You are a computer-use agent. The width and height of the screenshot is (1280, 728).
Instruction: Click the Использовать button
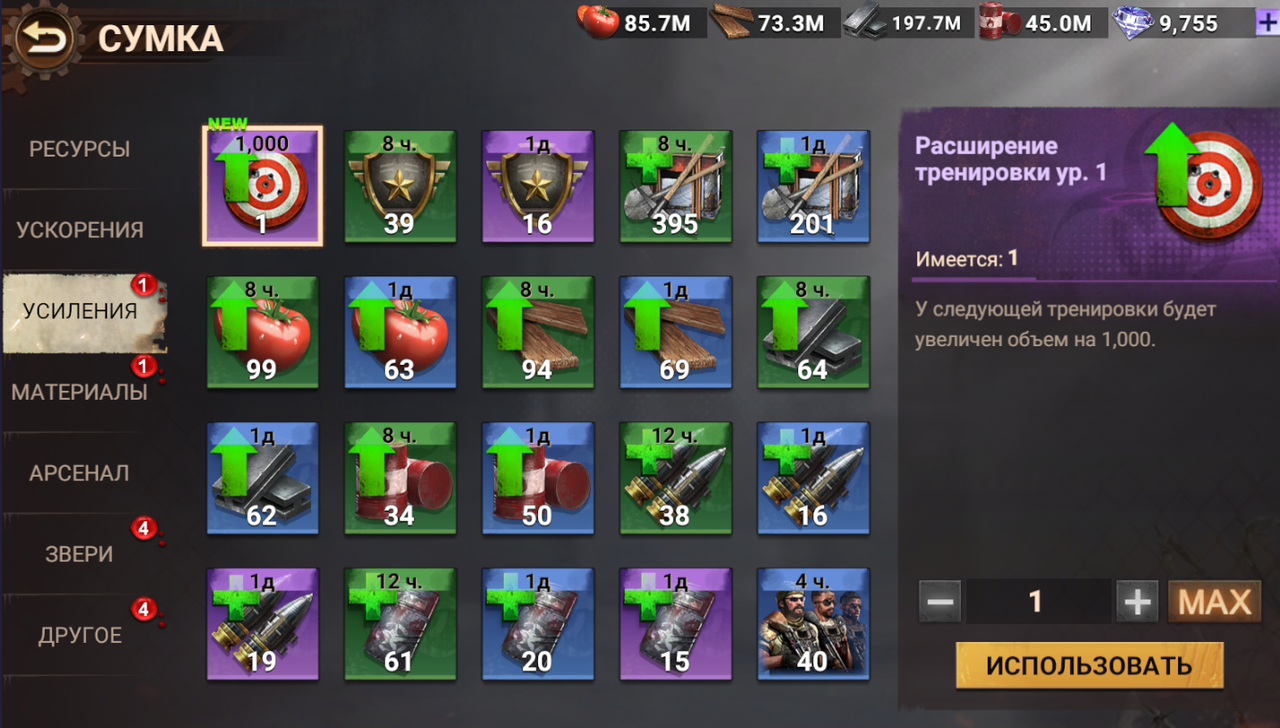1089,666
